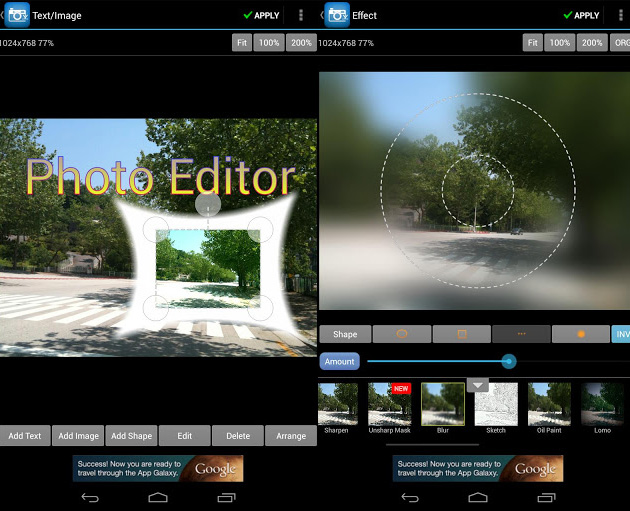The width and height of the screenshot is (630, 511).
Task: Open overflow menu in Effect screen
Action: pyautogui.click(x=621, y=15)
